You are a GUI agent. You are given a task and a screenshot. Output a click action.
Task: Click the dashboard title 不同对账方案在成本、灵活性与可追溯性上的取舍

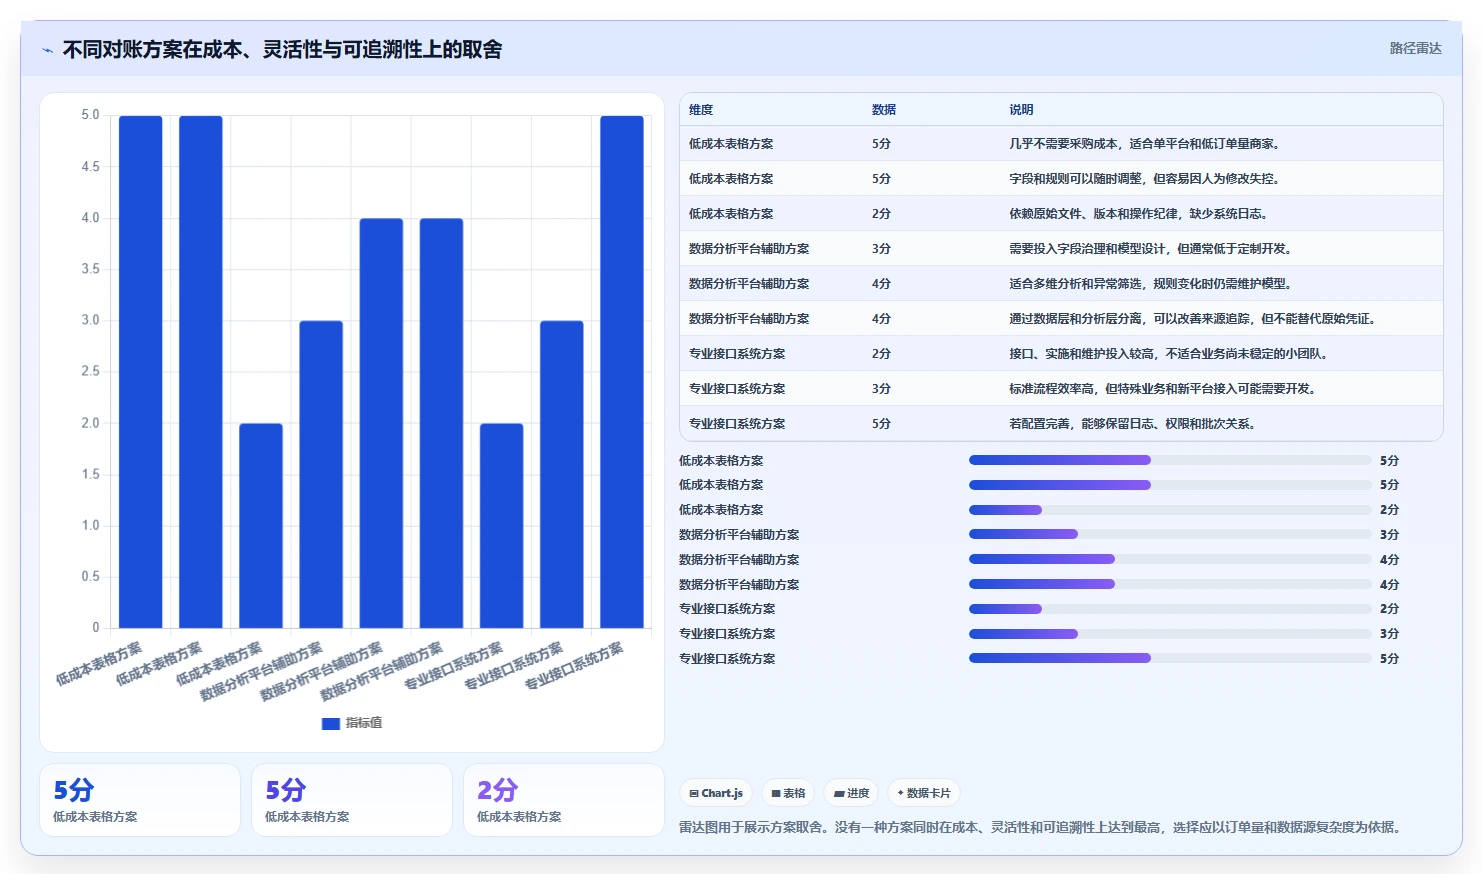coord(282,50)
